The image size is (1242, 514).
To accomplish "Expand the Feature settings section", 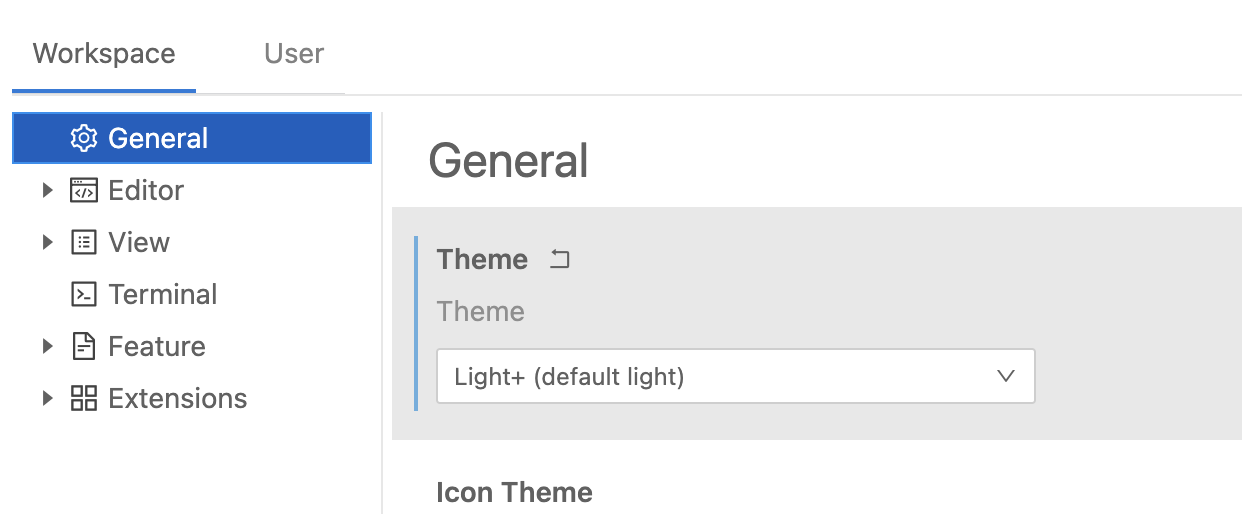I will pyautogui.click(x=47, y=346).
